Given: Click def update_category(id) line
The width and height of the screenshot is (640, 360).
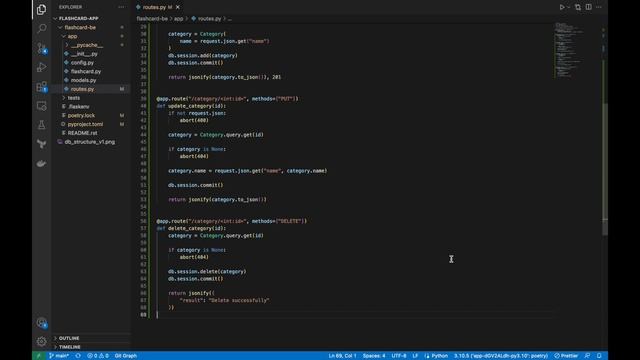Looking at the screenshot, I should pos(191,106).
